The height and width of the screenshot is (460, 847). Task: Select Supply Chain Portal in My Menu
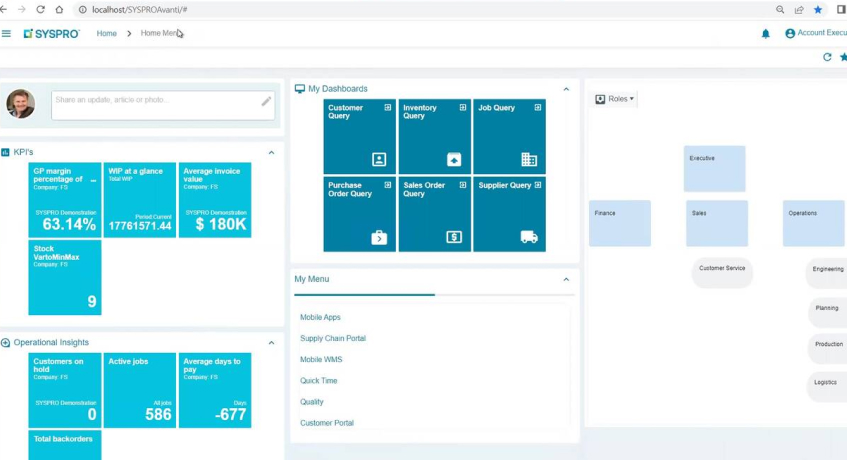click(x=333, y=338)
